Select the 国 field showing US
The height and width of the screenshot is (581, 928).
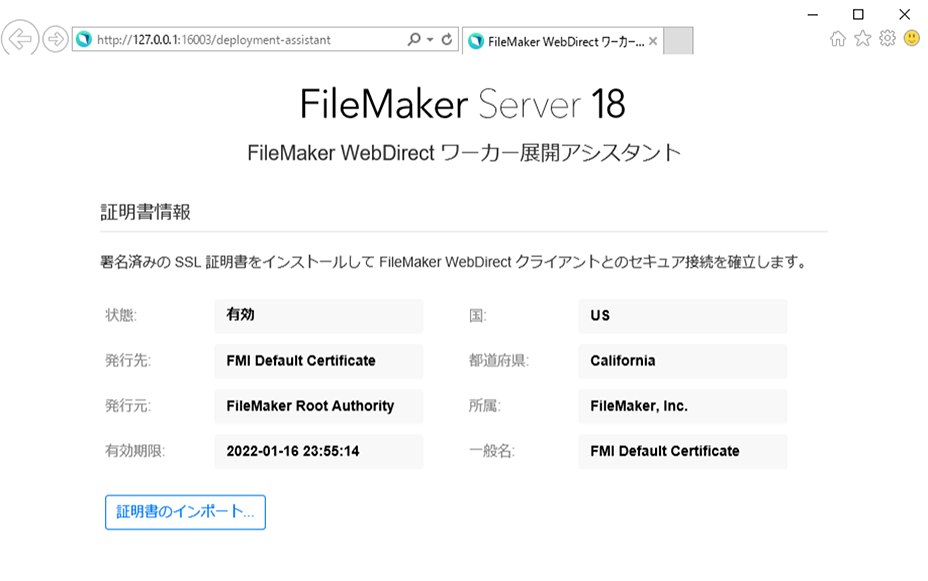[x=682, y=315]
